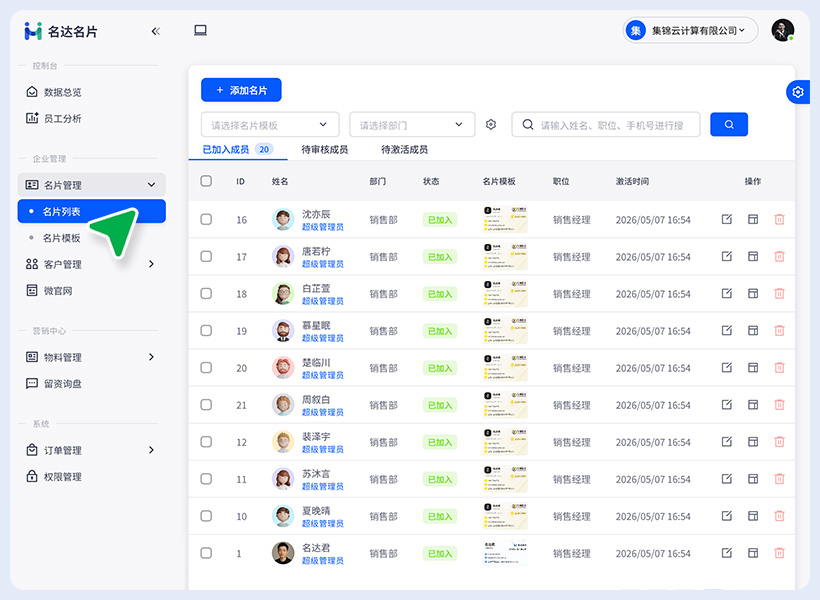820x600 pixels.
Task: Expand the 物料管理 menu group
Action: tap(92, 357)
